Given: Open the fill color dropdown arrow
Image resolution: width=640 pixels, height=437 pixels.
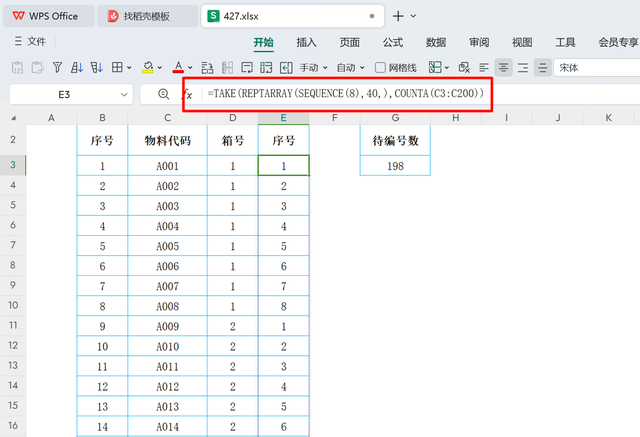Looking at the screenshot, I should pos(160,68).
